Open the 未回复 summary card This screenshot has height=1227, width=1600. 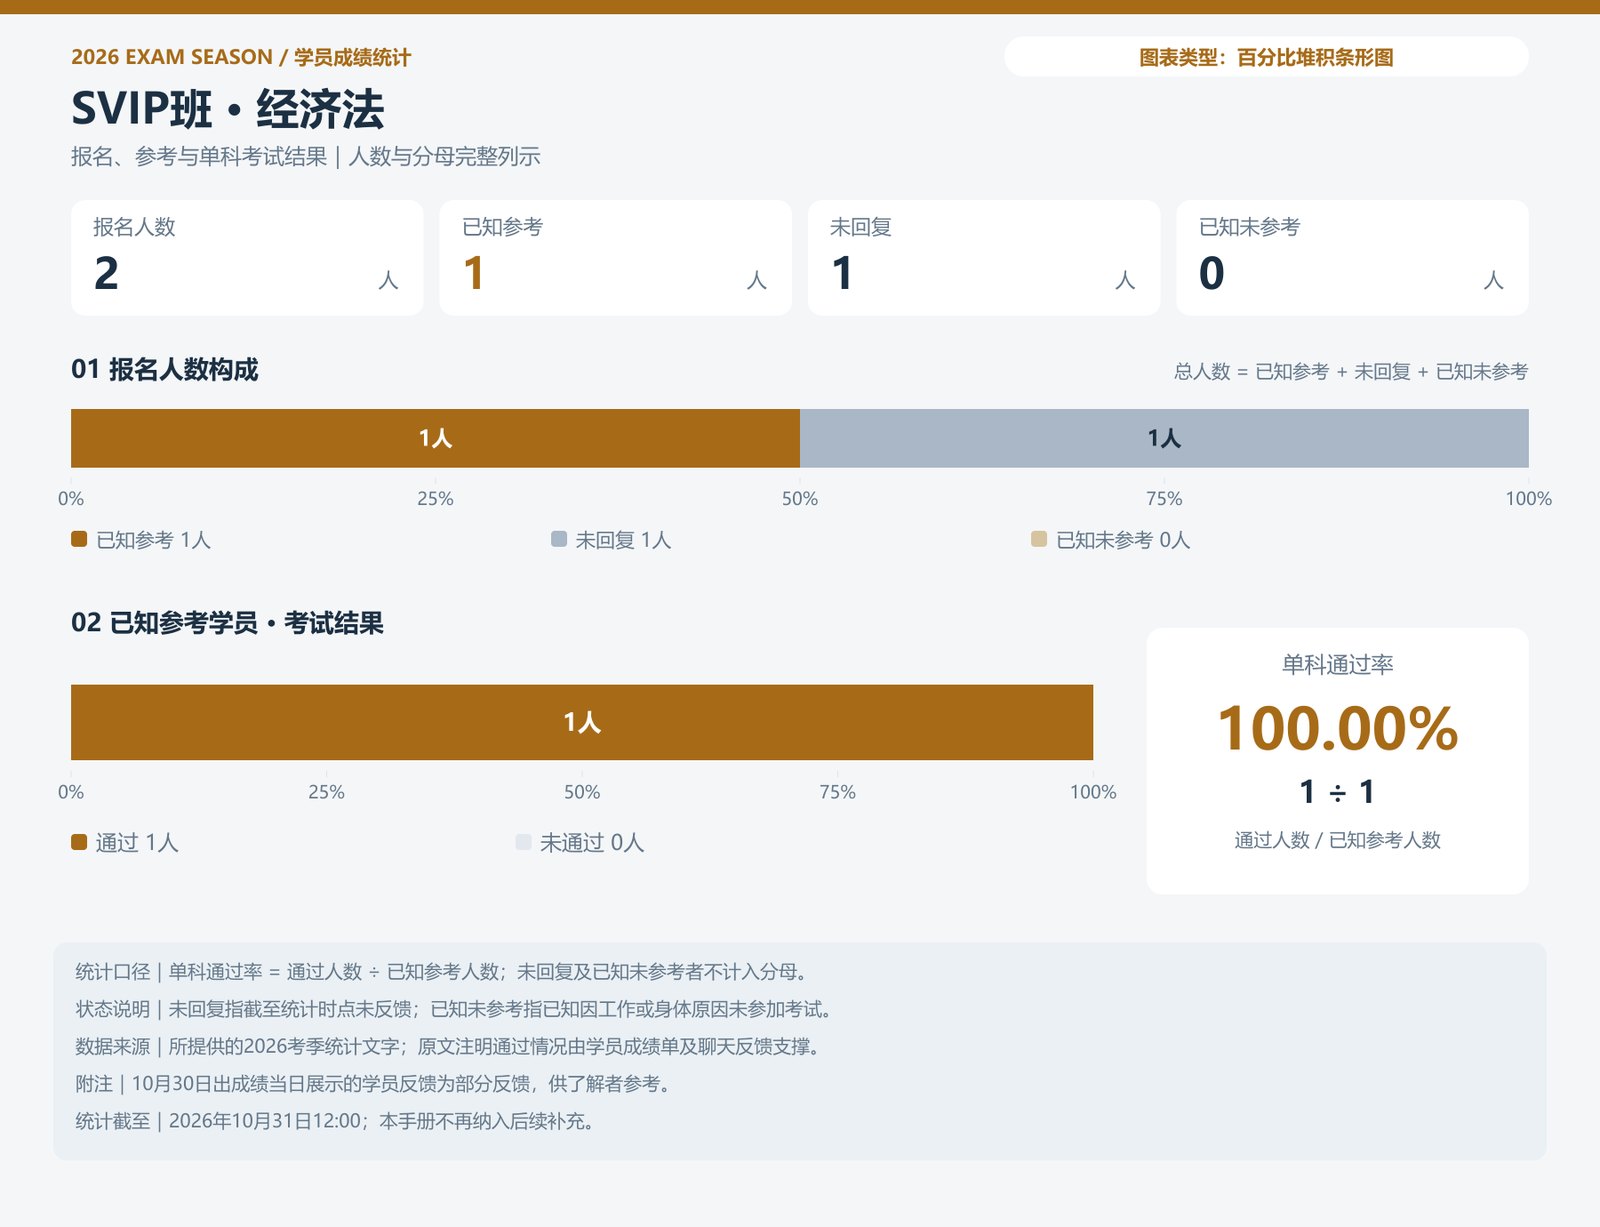coord(984,258)
